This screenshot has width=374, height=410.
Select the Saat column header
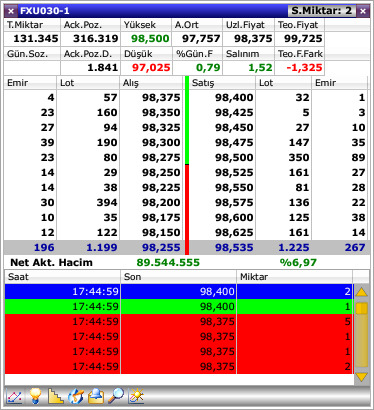coord(62,277)
